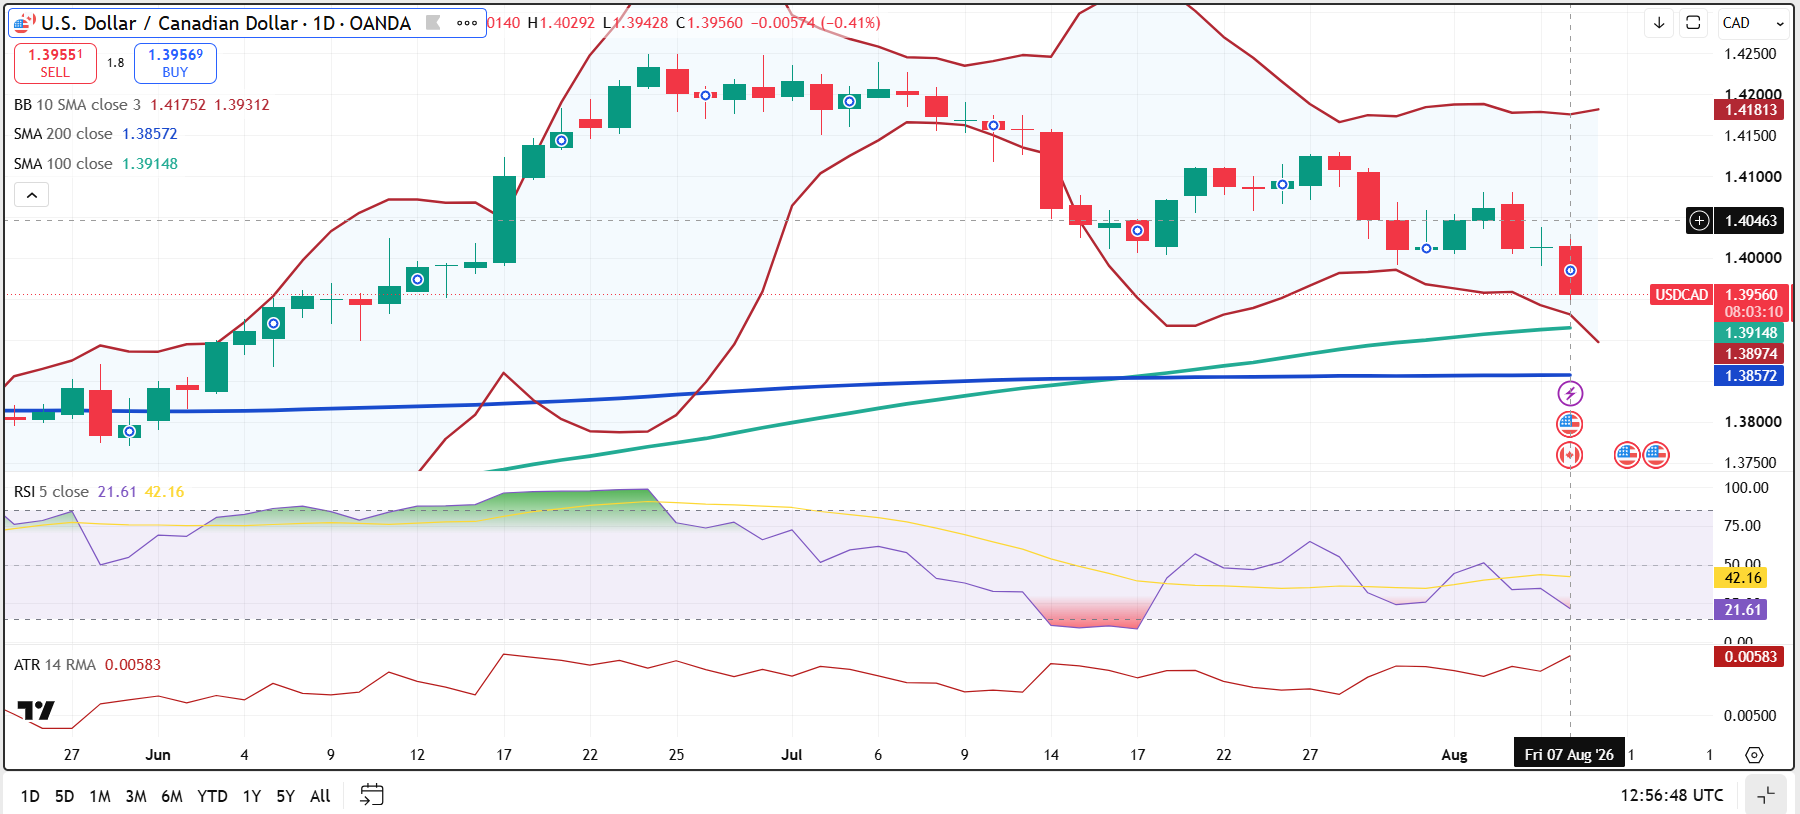Select the 3M time range
The width and height of the screenshot is (1800, 814).
[x=136, y=796]
